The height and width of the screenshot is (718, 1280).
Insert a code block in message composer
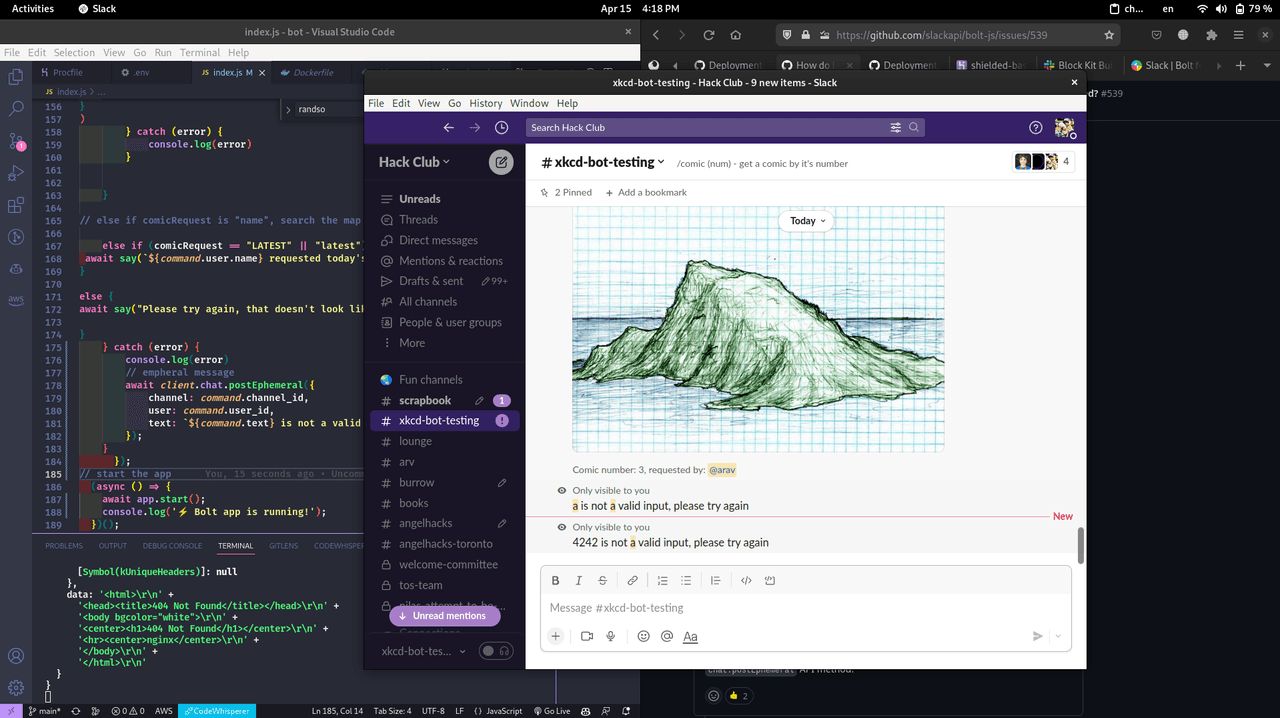[x=770, y=580]
